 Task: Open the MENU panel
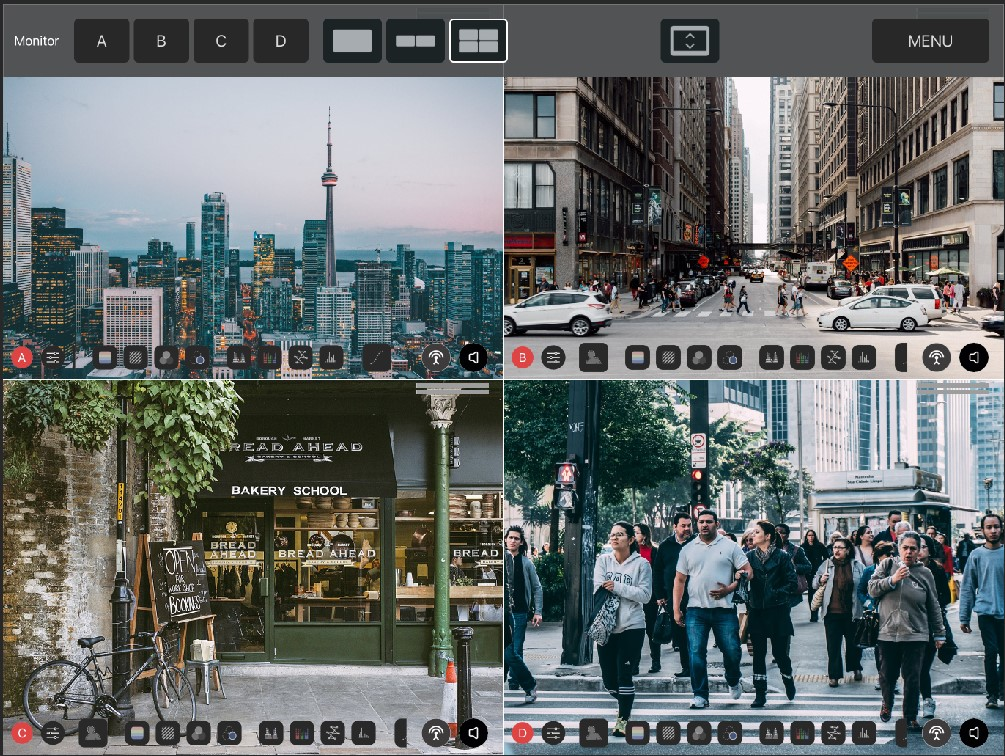930,41
